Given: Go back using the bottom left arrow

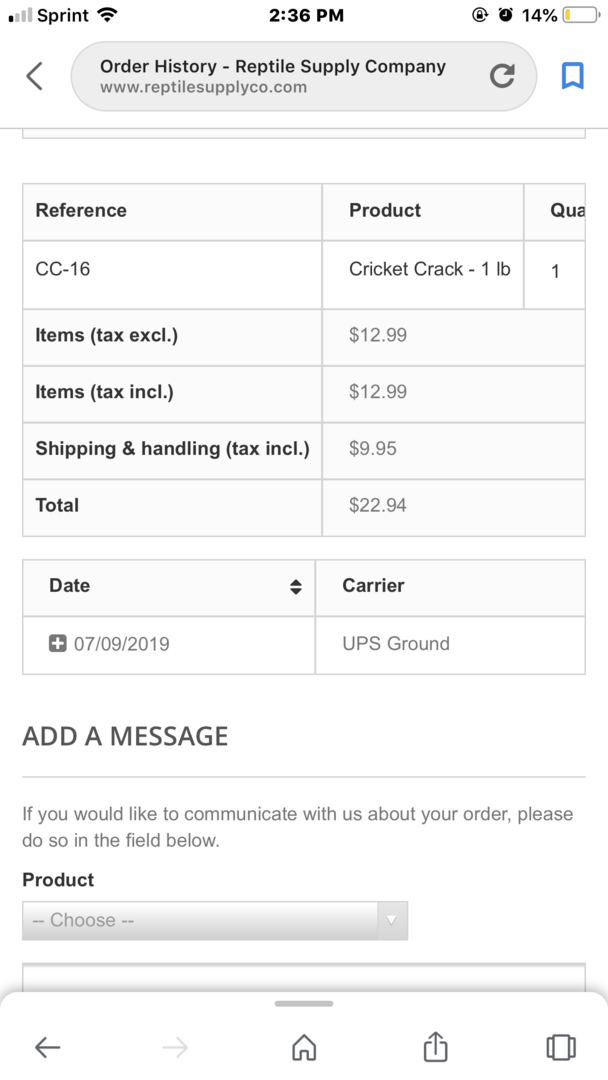Looking at the screenshot, I should coord(47,1046).
